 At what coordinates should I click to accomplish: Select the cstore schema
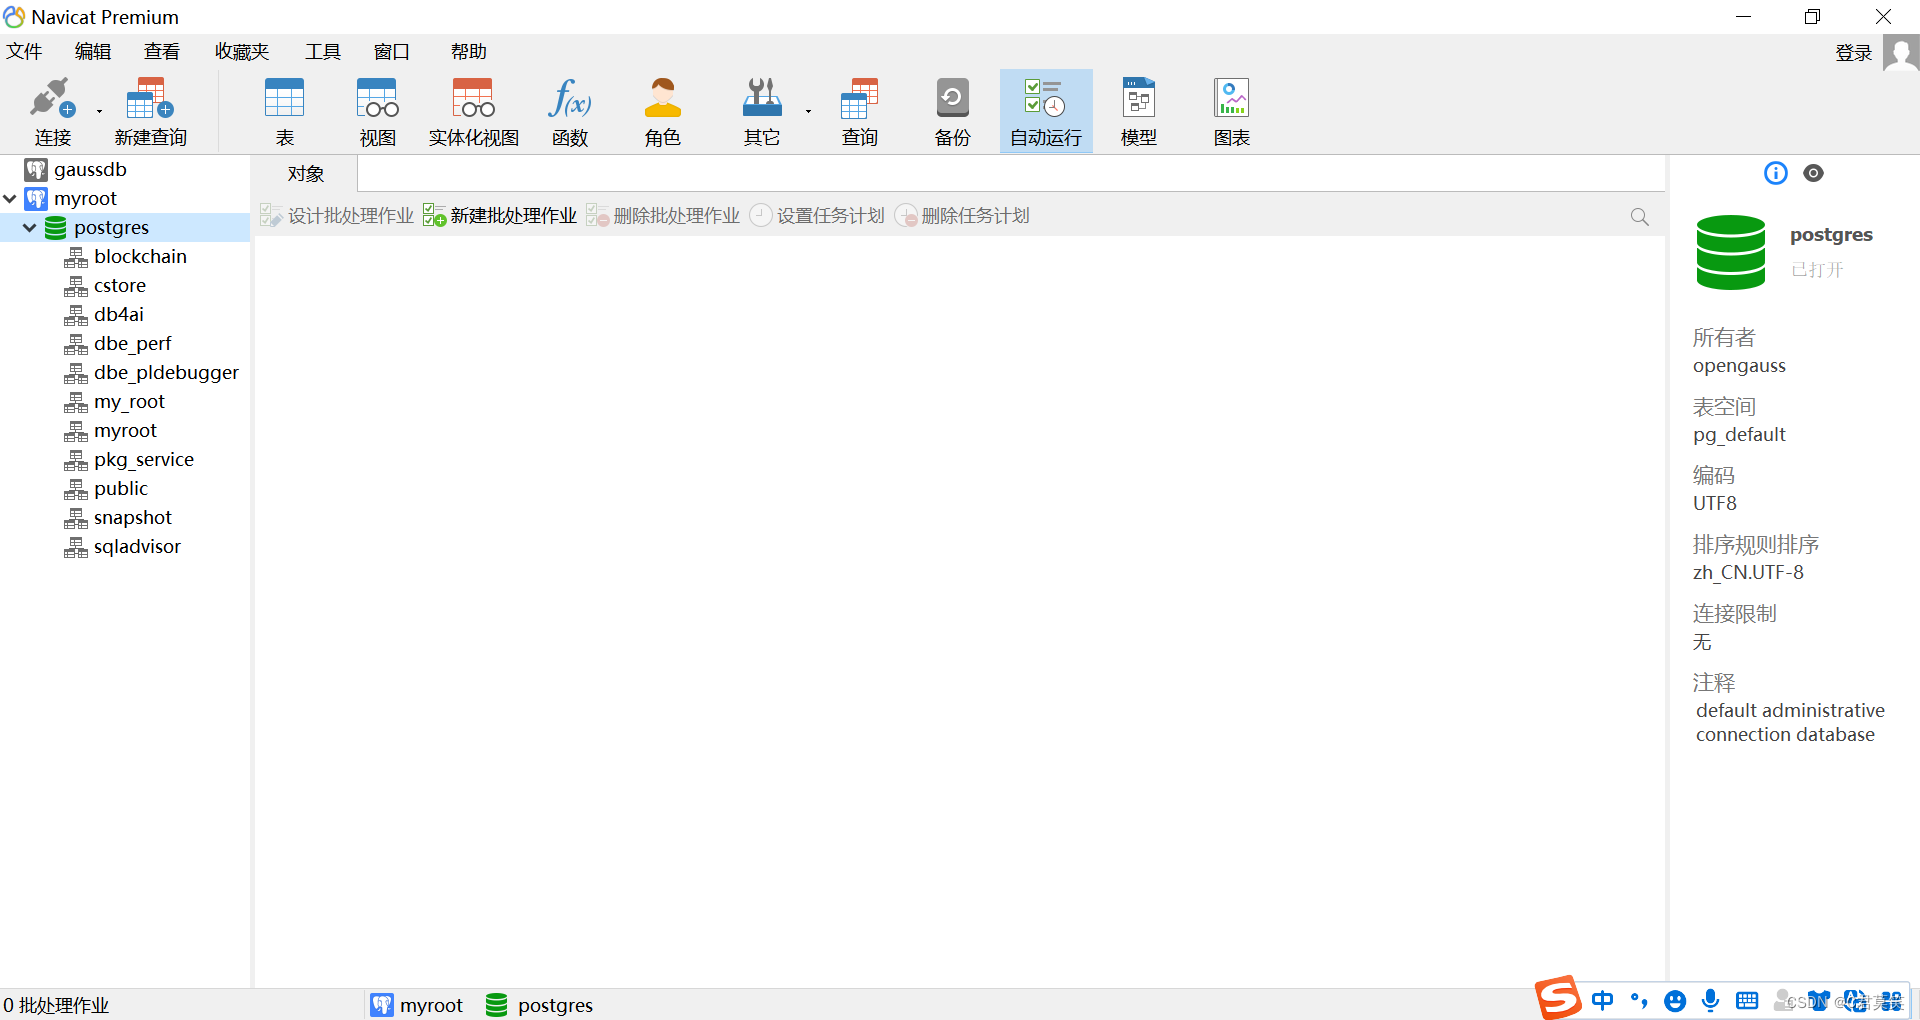(x=120, y=285)
